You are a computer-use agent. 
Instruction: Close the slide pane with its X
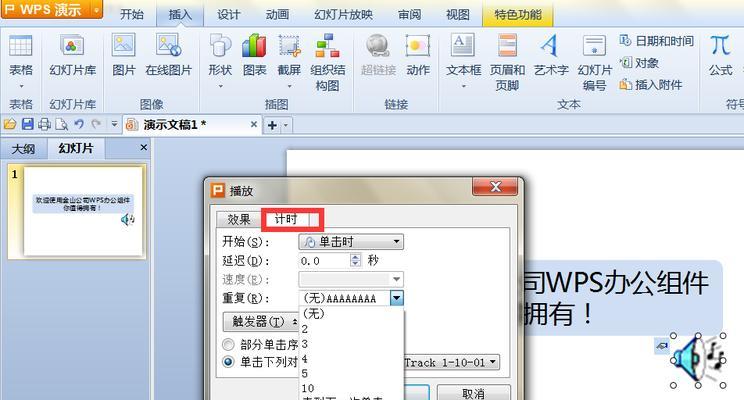coord(143,148)
